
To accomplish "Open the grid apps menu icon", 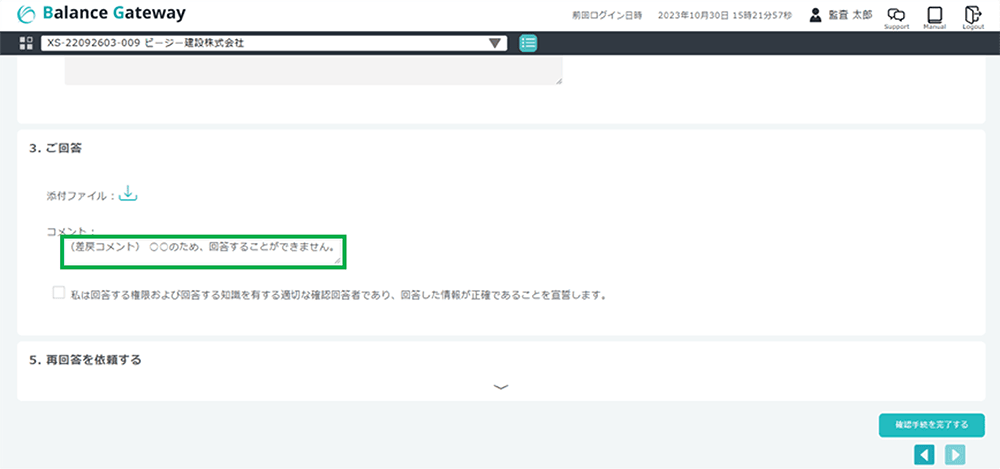I will click(x=26, y=43).
